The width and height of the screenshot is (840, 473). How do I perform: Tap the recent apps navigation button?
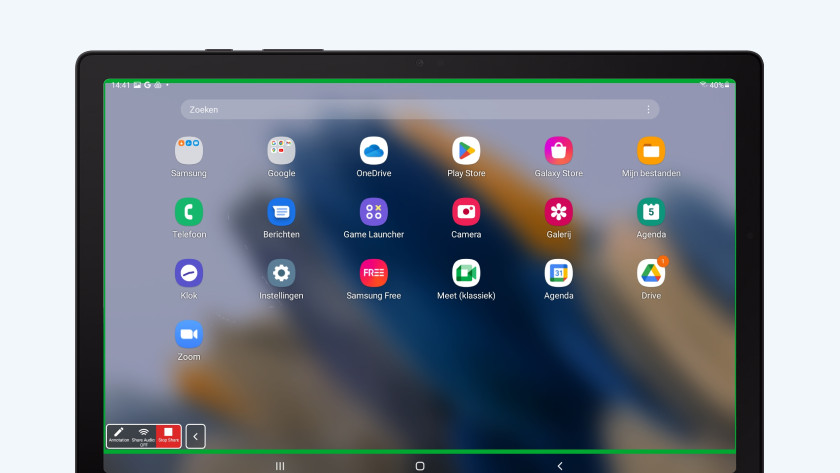280,466
